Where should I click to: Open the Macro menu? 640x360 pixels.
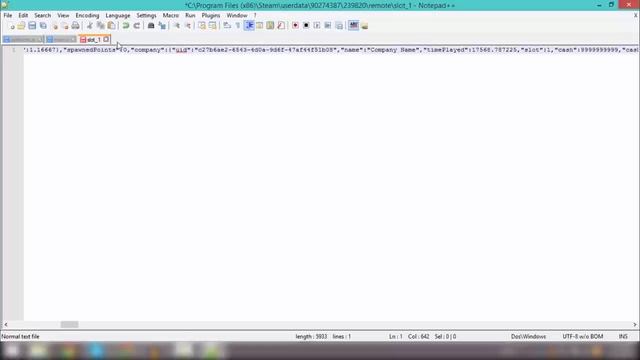point(171,16)
